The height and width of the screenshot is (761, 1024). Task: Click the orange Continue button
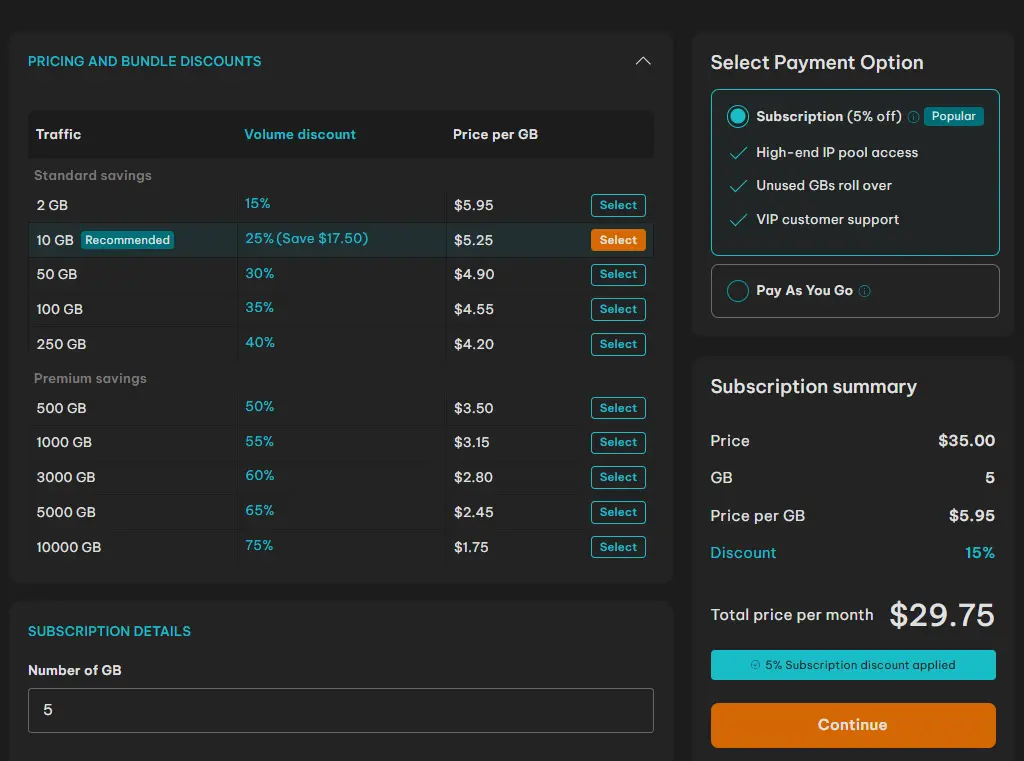(x=853, y=725)
